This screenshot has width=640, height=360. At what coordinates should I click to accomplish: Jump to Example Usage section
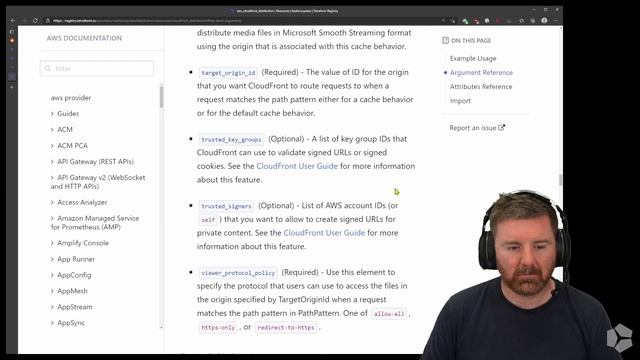click(x=473, y=58)
